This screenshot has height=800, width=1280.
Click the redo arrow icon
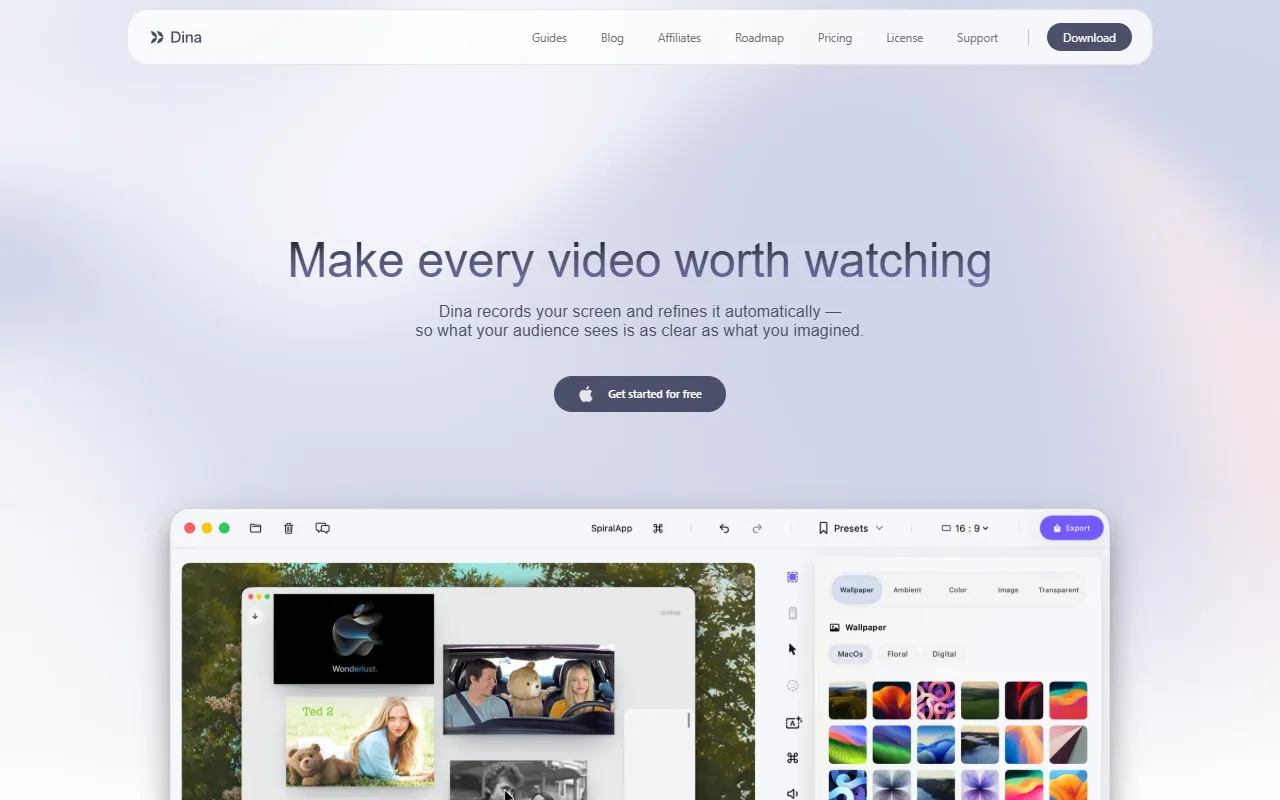757,528
